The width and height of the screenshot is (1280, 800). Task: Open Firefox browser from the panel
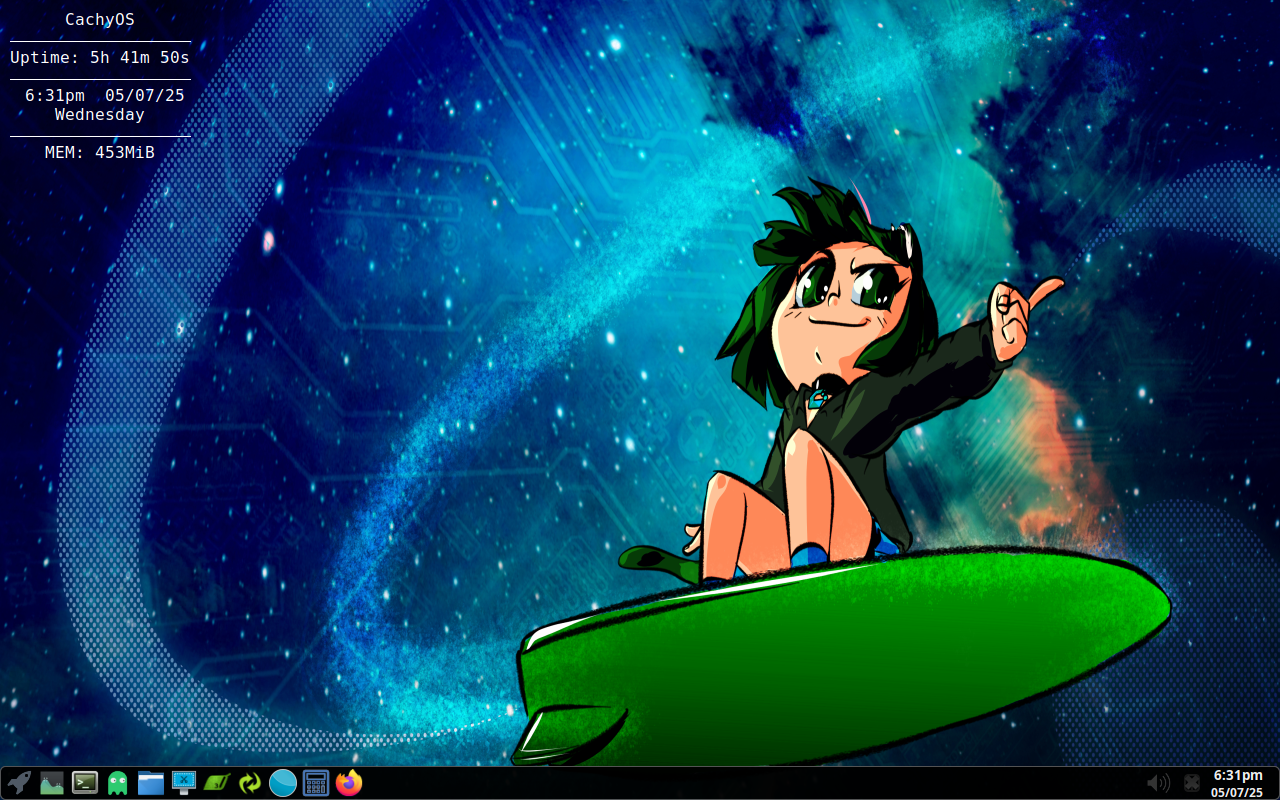pyautogui.click(x=349, y=783)
